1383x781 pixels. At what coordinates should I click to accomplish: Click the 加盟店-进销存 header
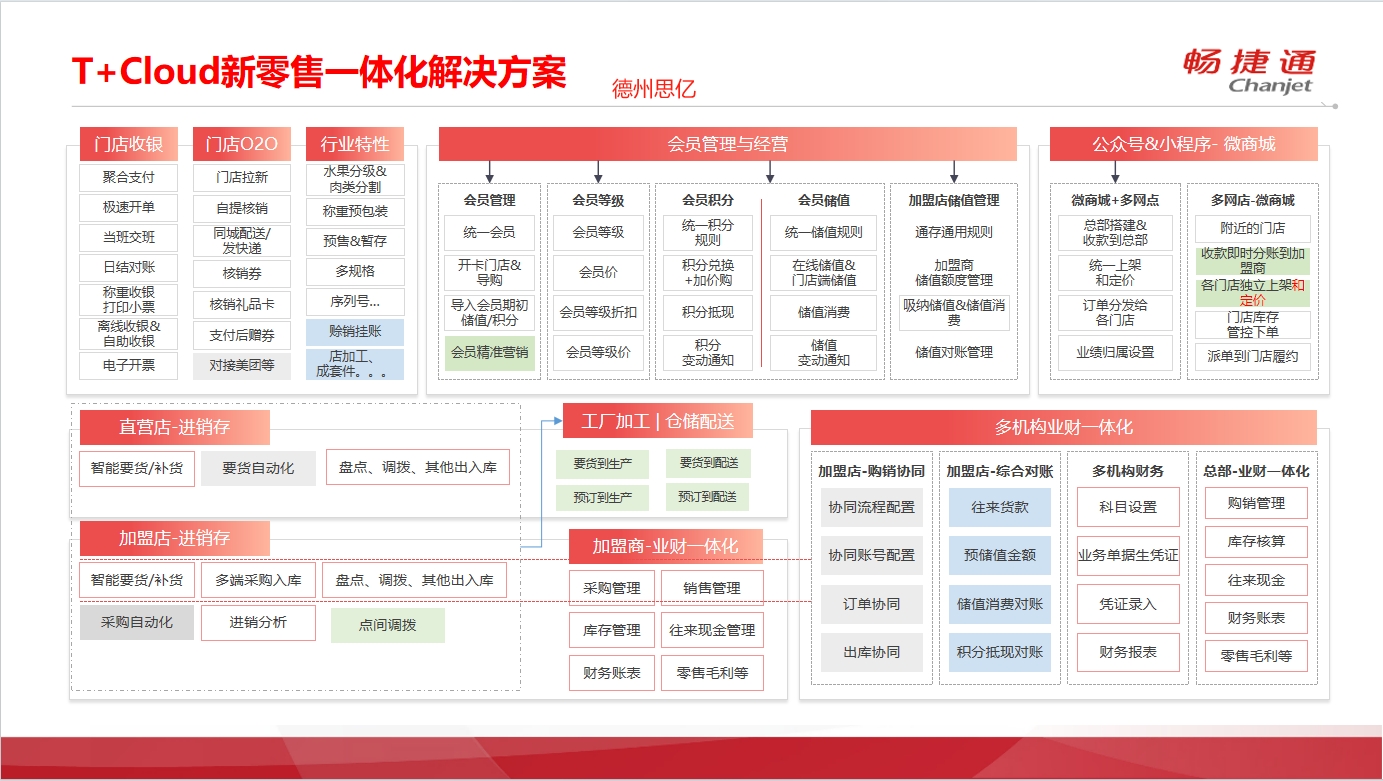point(175,538)
